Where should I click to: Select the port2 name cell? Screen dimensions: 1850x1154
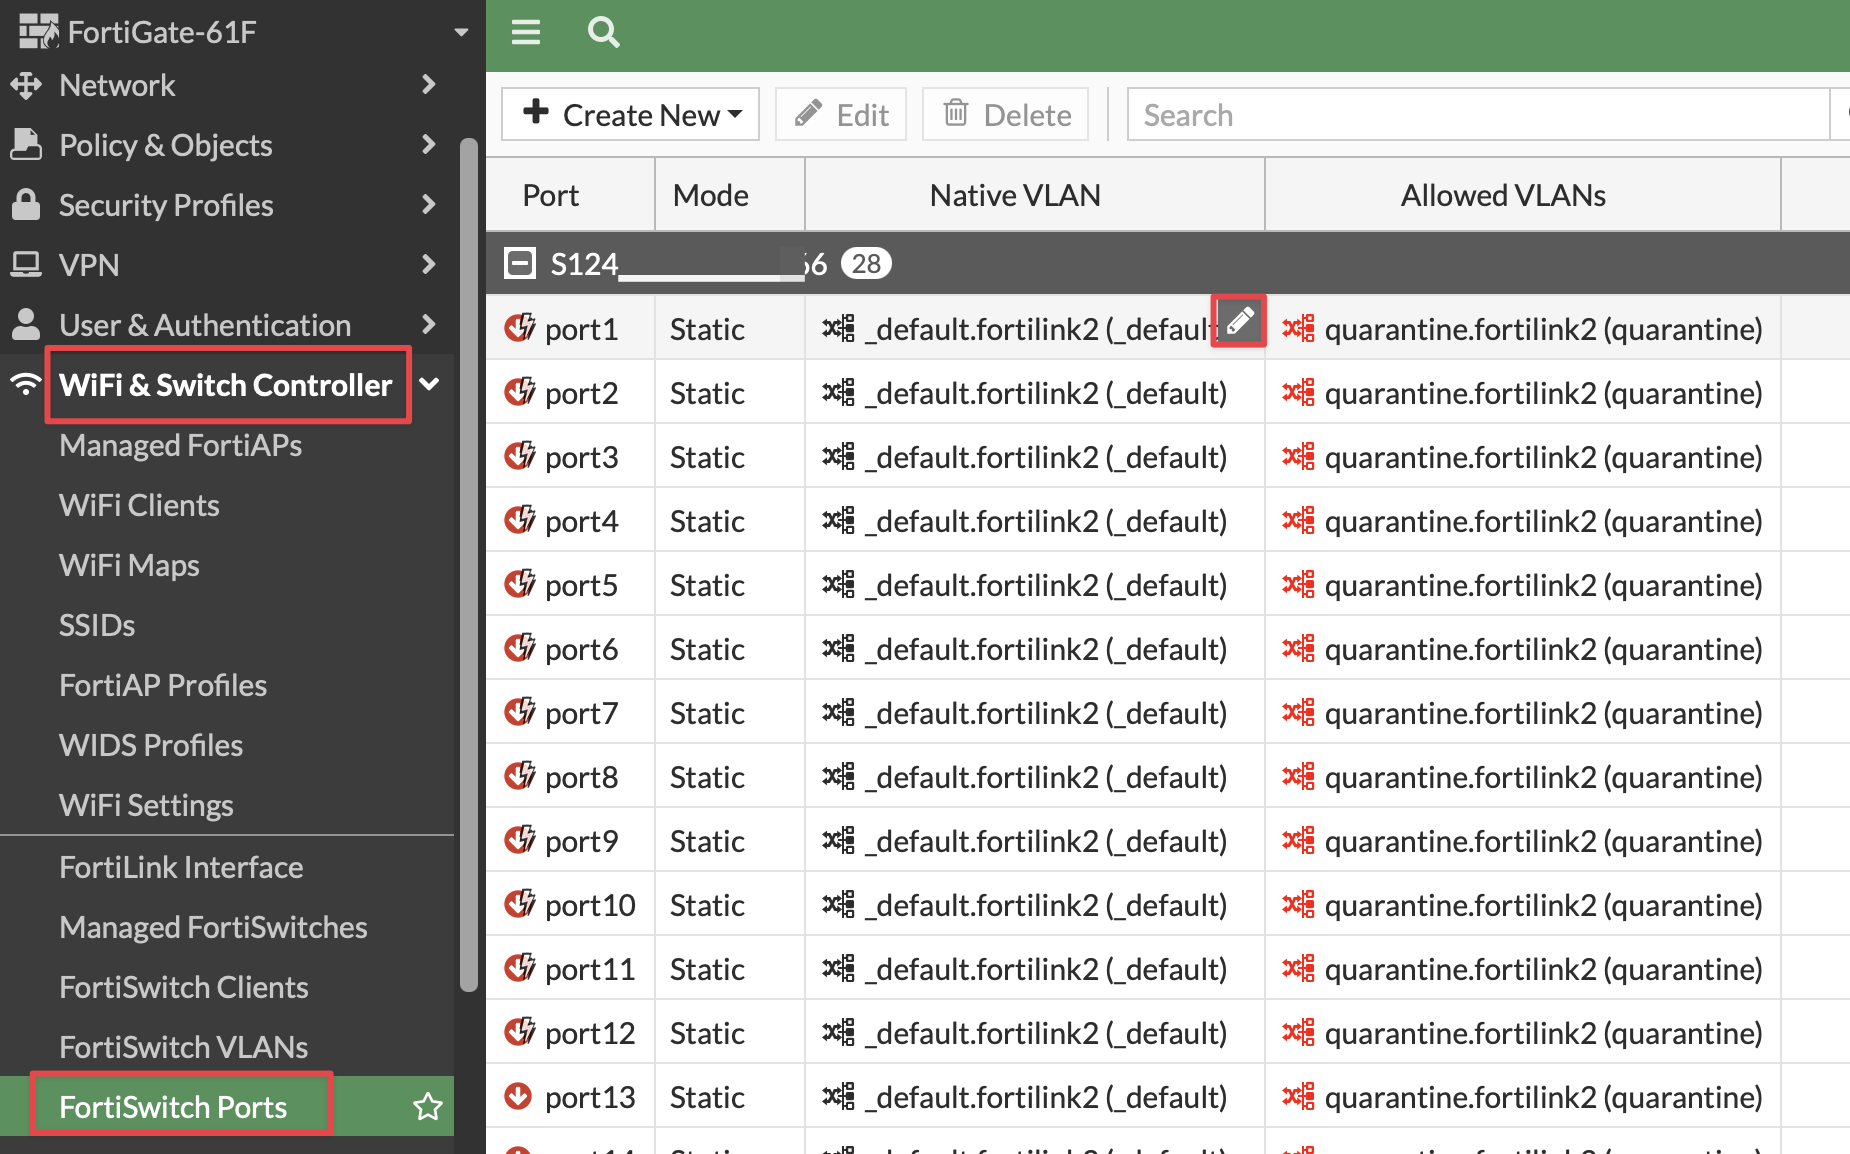tap(582, 393)
